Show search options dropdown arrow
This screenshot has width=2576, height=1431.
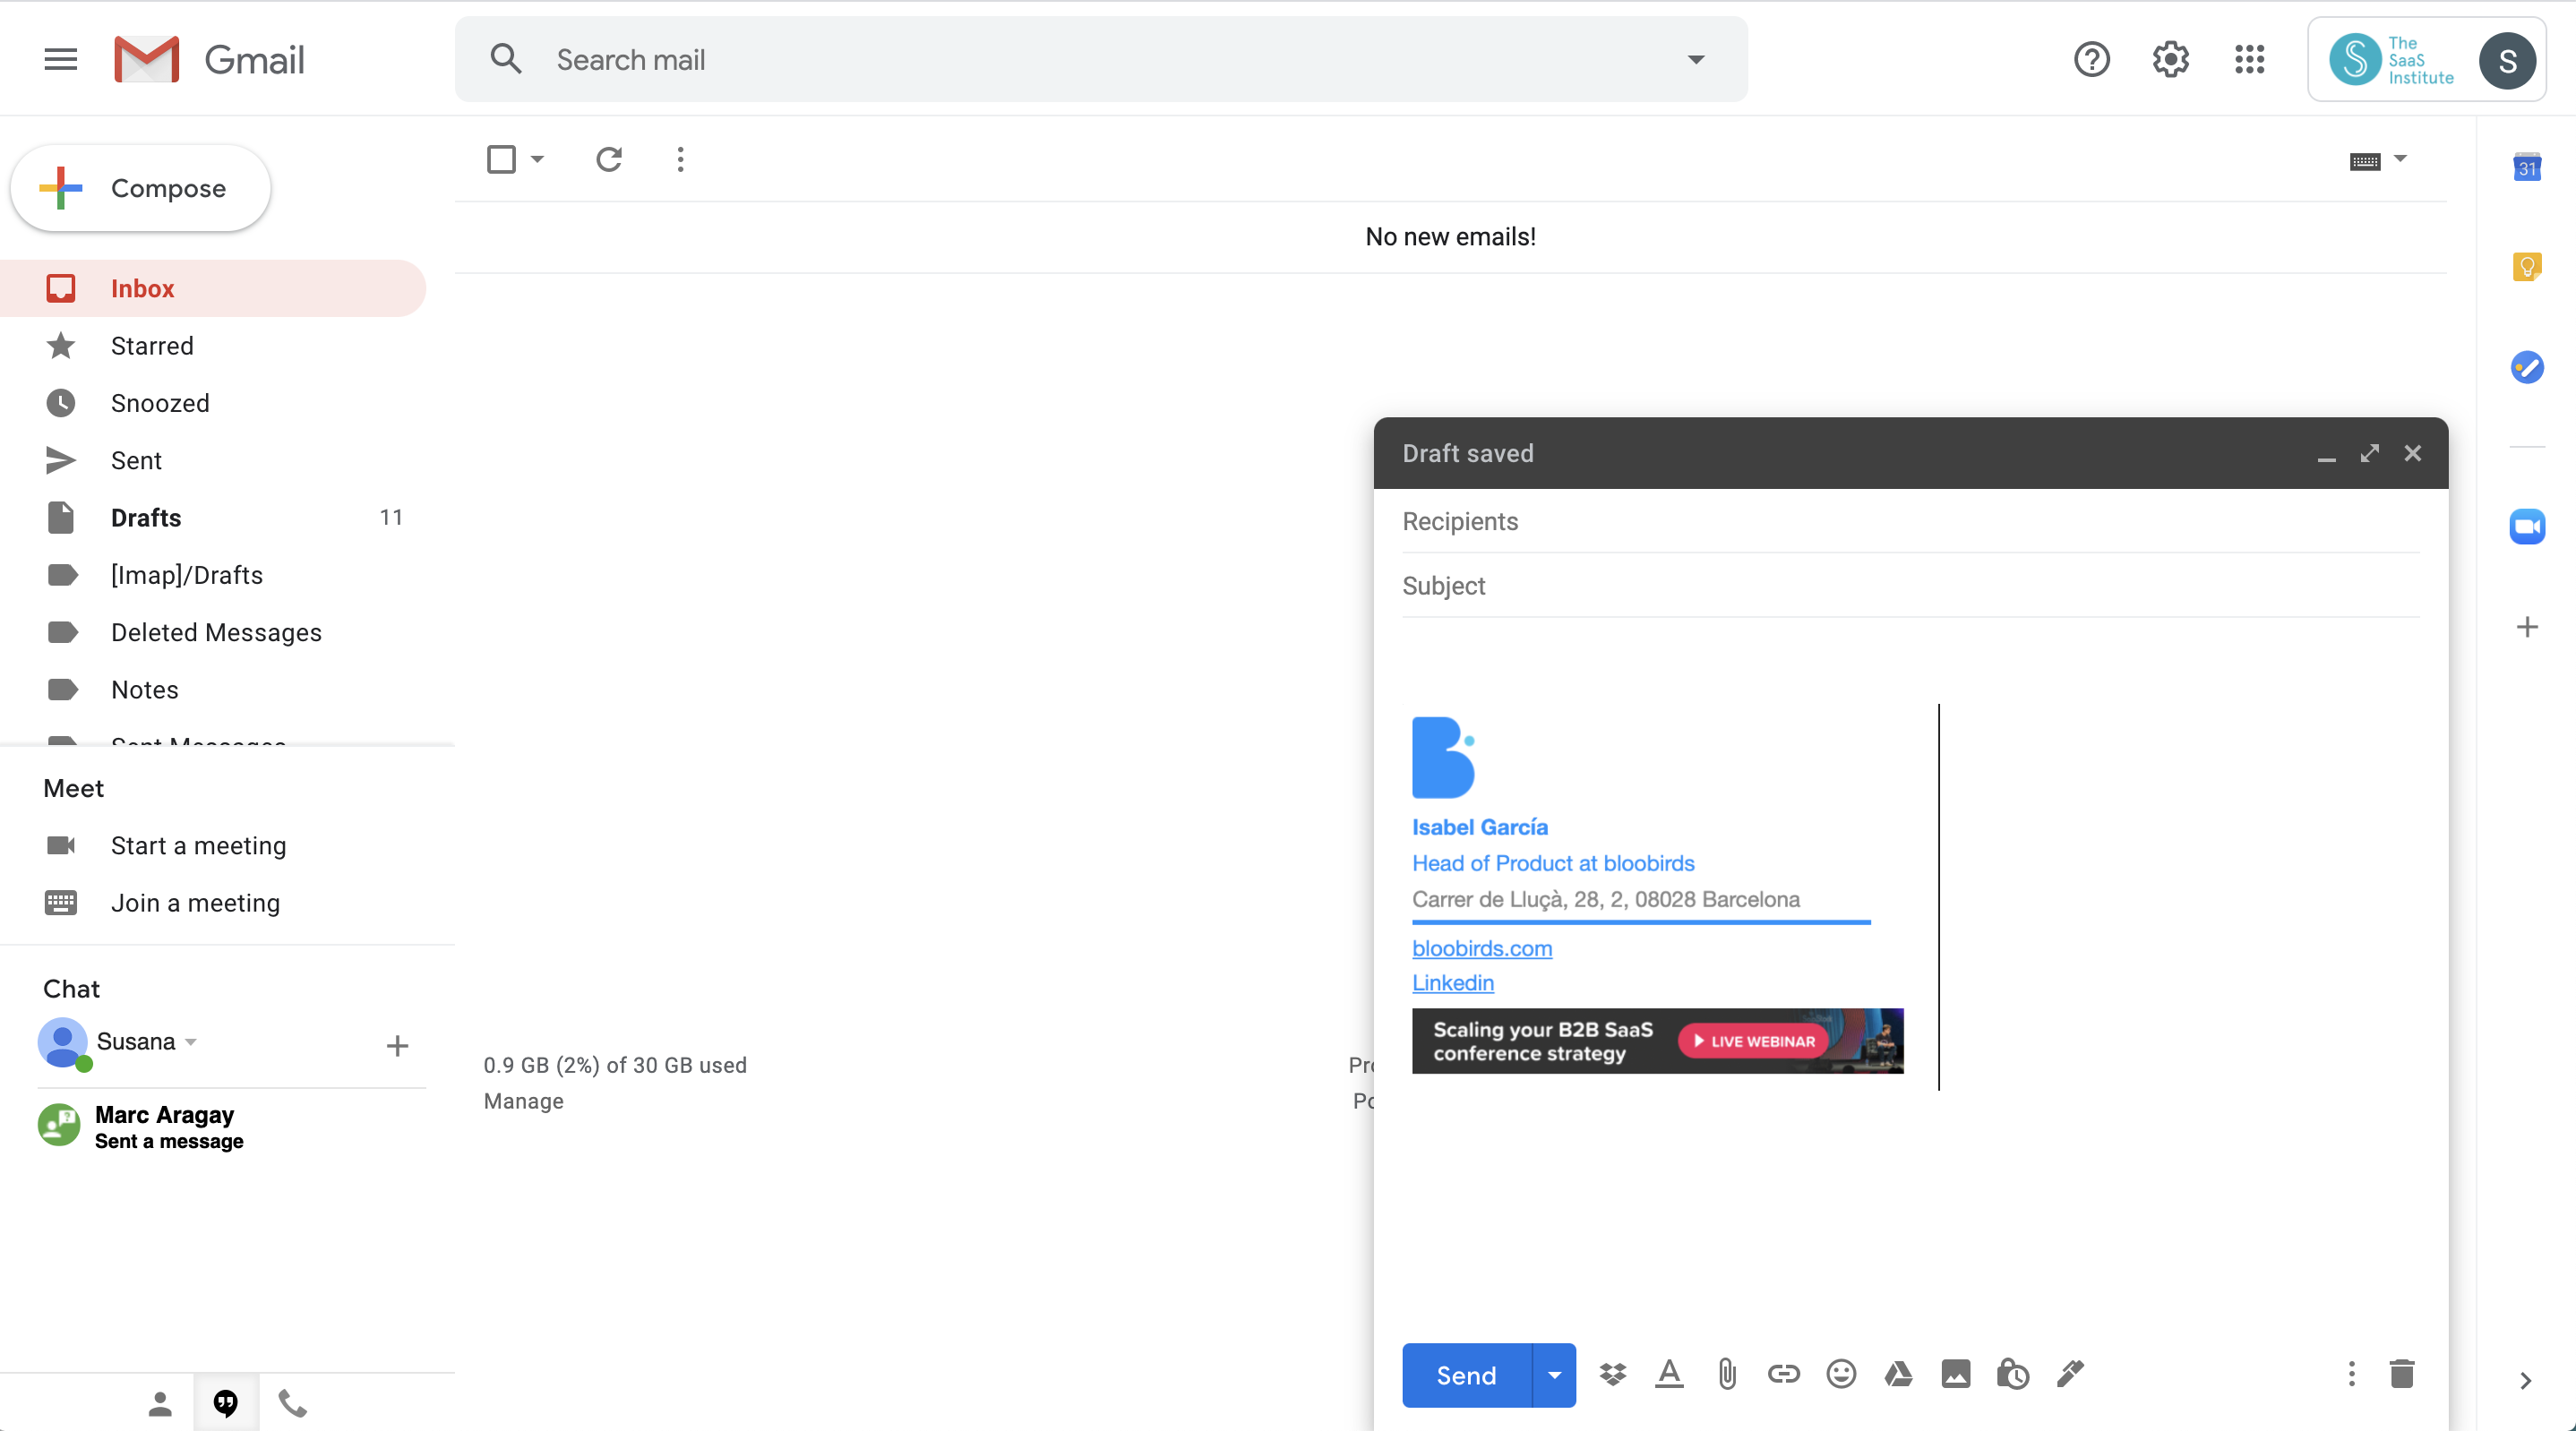(1696, 60)
